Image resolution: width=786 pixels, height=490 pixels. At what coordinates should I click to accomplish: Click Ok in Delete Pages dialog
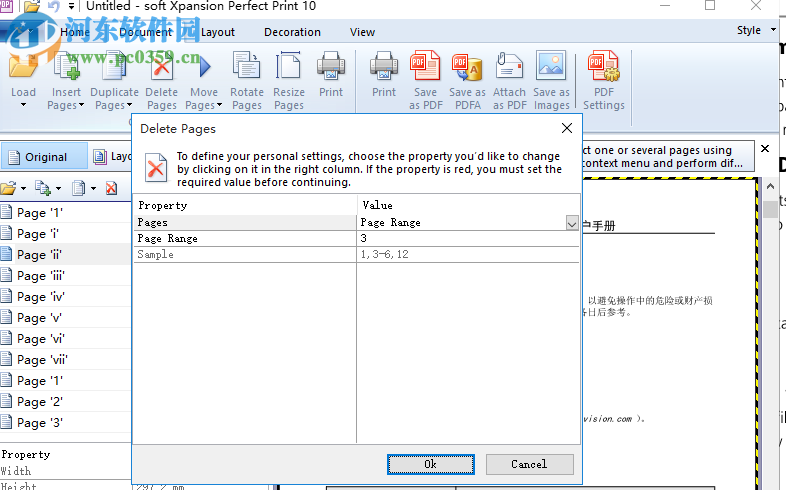click(x=431, y=464)
